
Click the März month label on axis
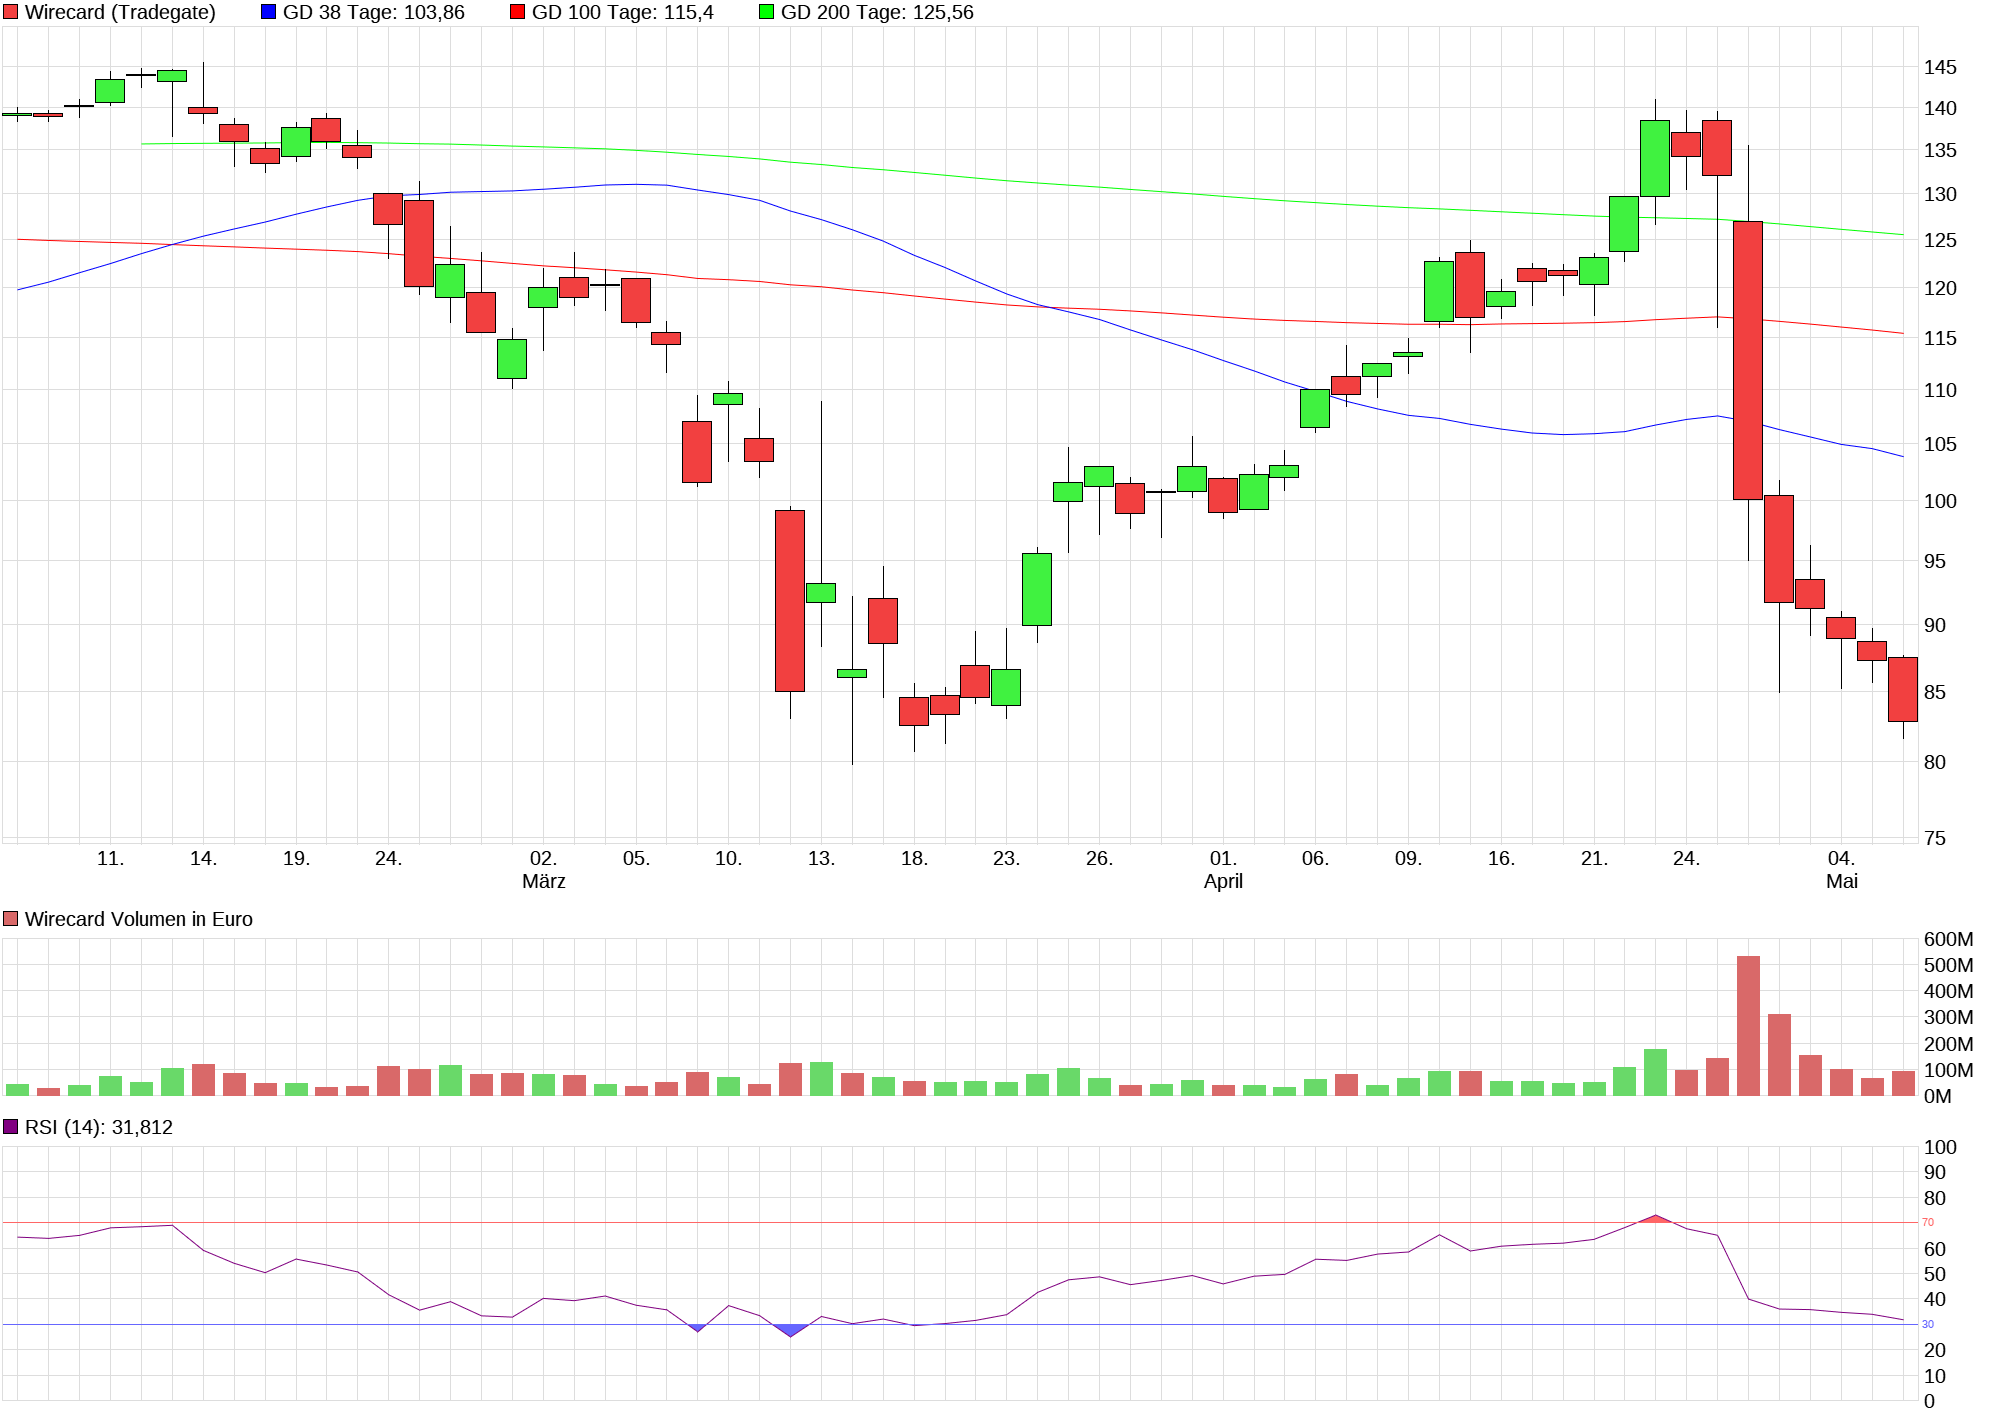click(543, 881)
